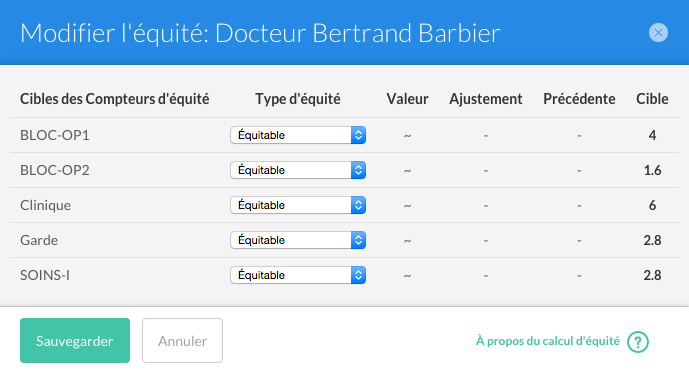Click the Sauvegarder button
This screenshot has width=689, height=374.
(x=75, y=341)
